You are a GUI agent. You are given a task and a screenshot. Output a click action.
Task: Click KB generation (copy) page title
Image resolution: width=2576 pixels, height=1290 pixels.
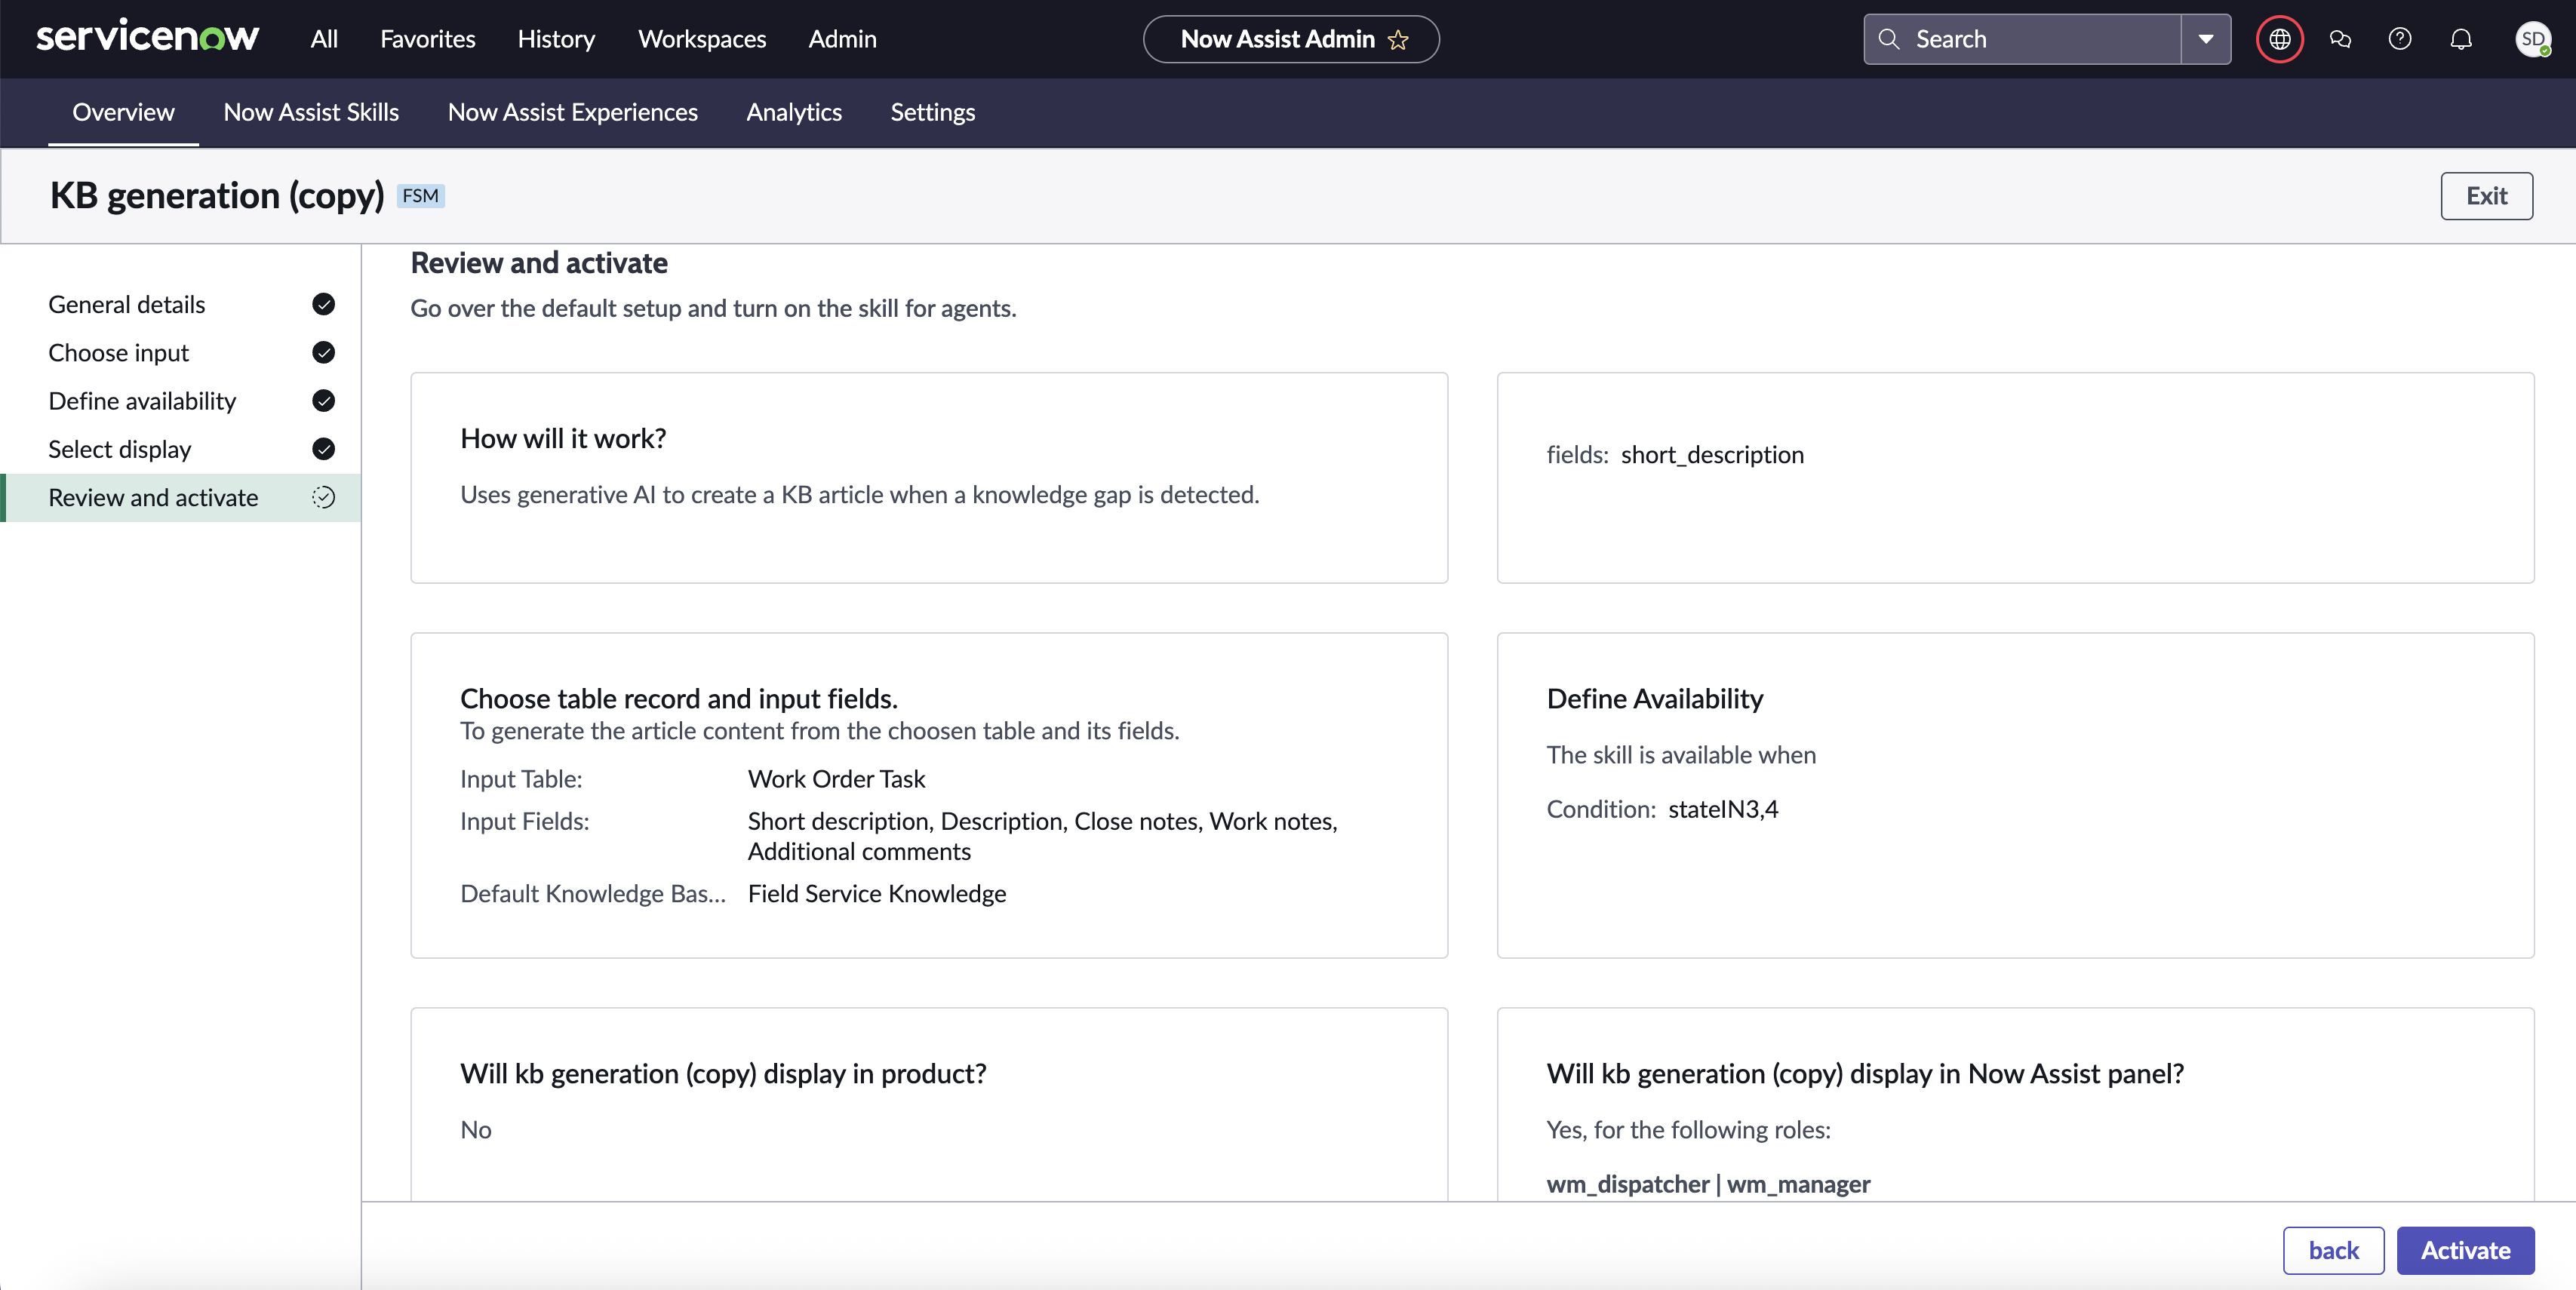click(x=217, y=196)
